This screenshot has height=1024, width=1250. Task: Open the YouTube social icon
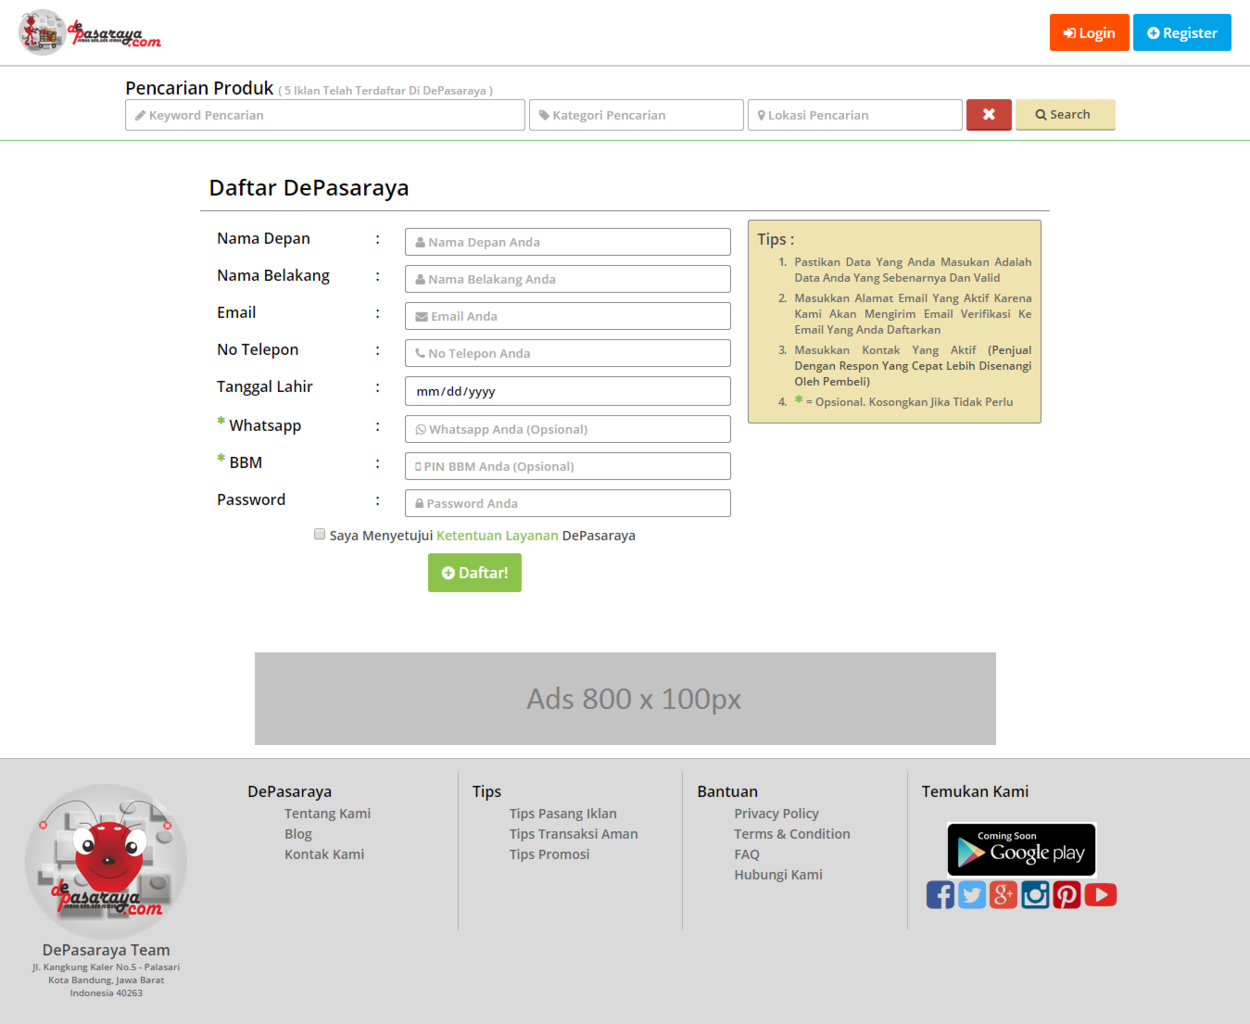coord(1101,895)
